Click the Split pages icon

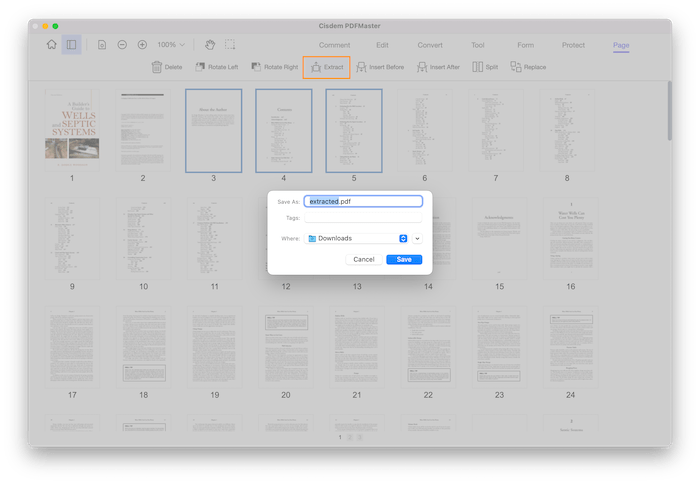point(477,67)
